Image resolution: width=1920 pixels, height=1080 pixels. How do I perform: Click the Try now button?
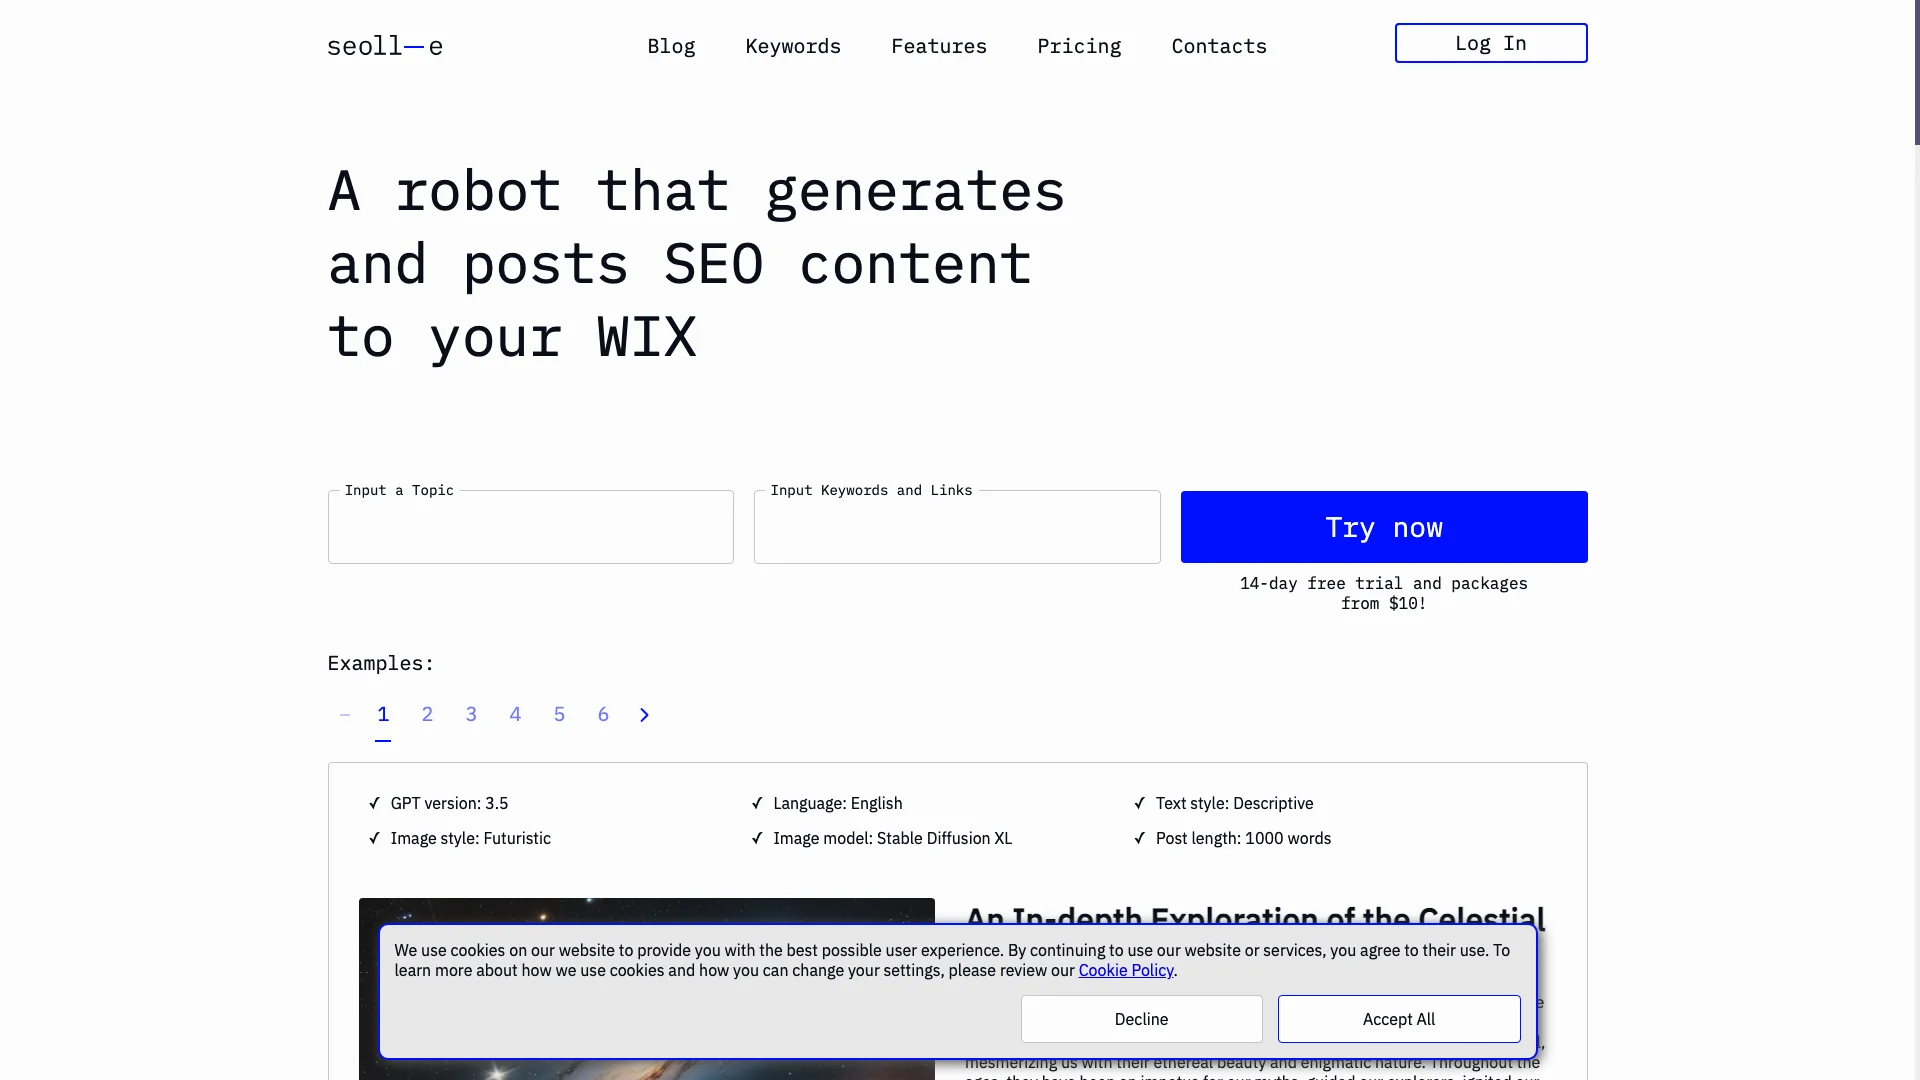[x=1384, y=527]
